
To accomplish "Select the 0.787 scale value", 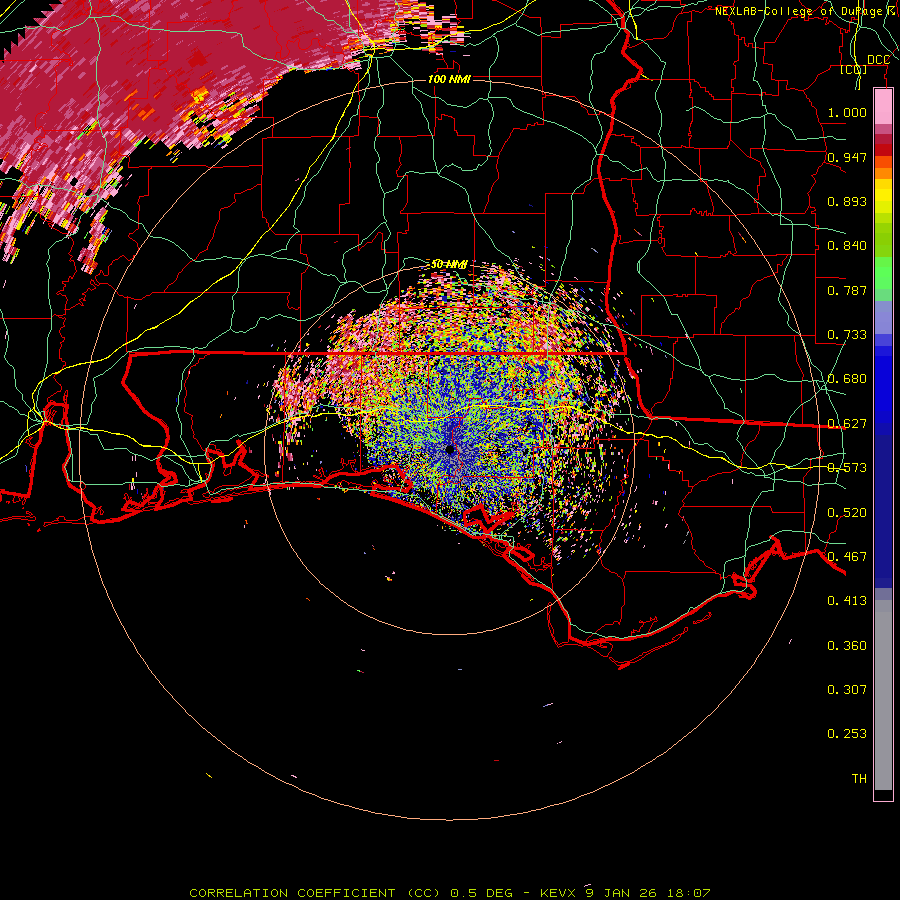I will (x=847, y=290).
